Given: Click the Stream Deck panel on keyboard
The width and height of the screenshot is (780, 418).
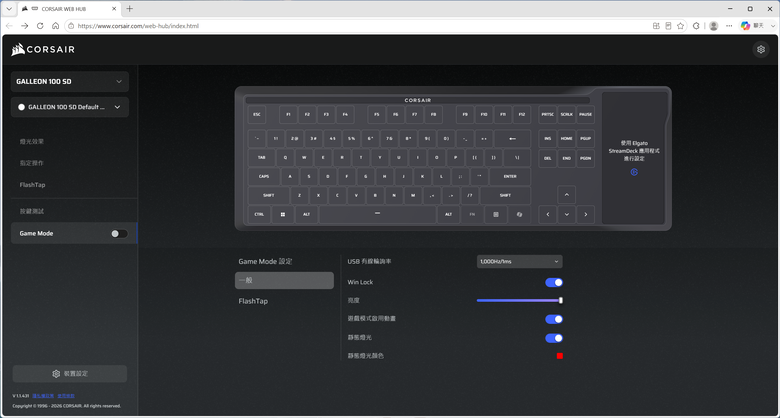Looking at the screenshot, I should point(634,158).
